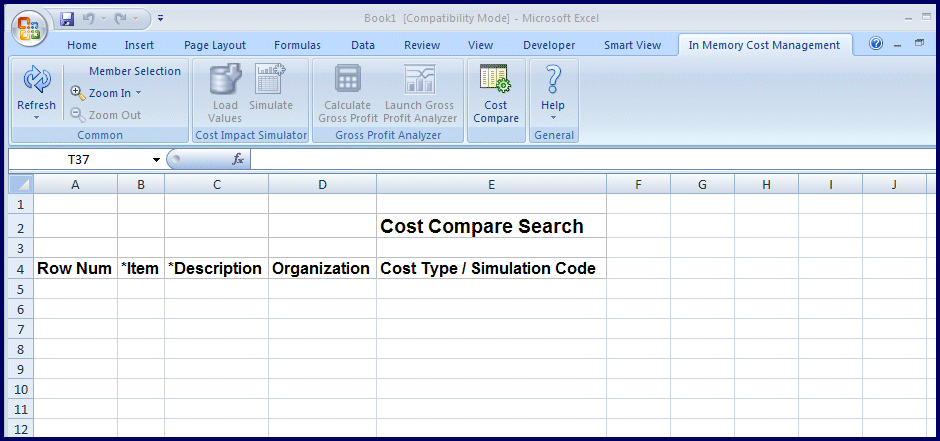Click the Excel Help icon beside ribbon tabs

[x=876, y=44]
